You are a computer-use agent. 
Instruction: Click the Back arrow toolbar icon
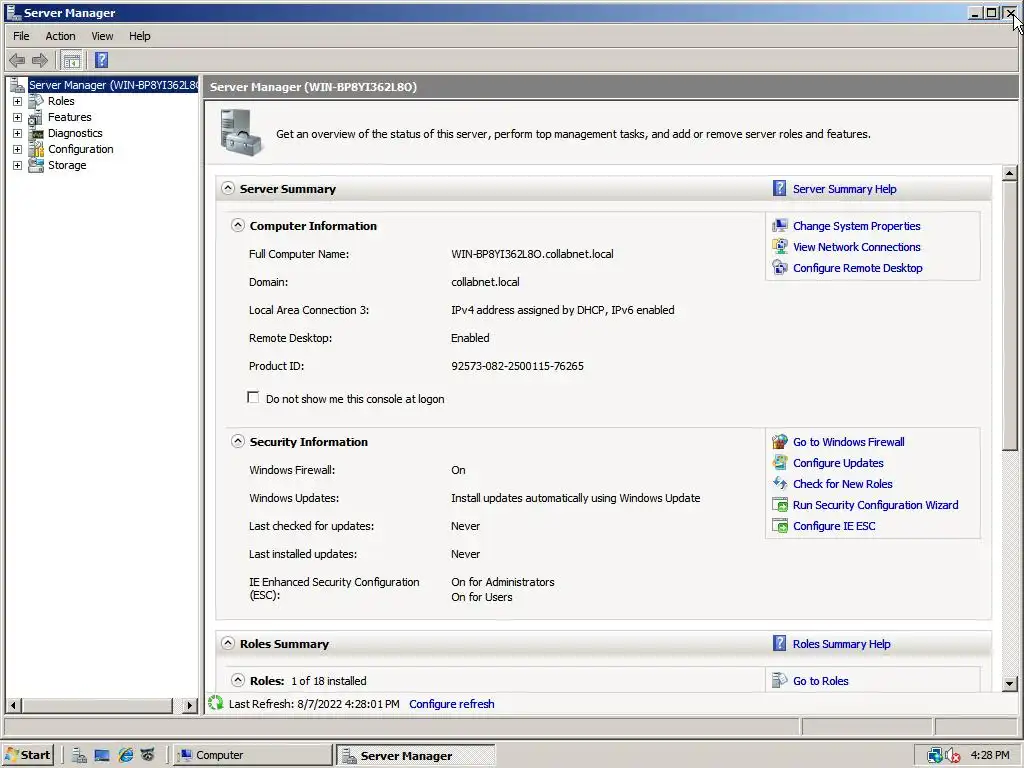point(17,61)
